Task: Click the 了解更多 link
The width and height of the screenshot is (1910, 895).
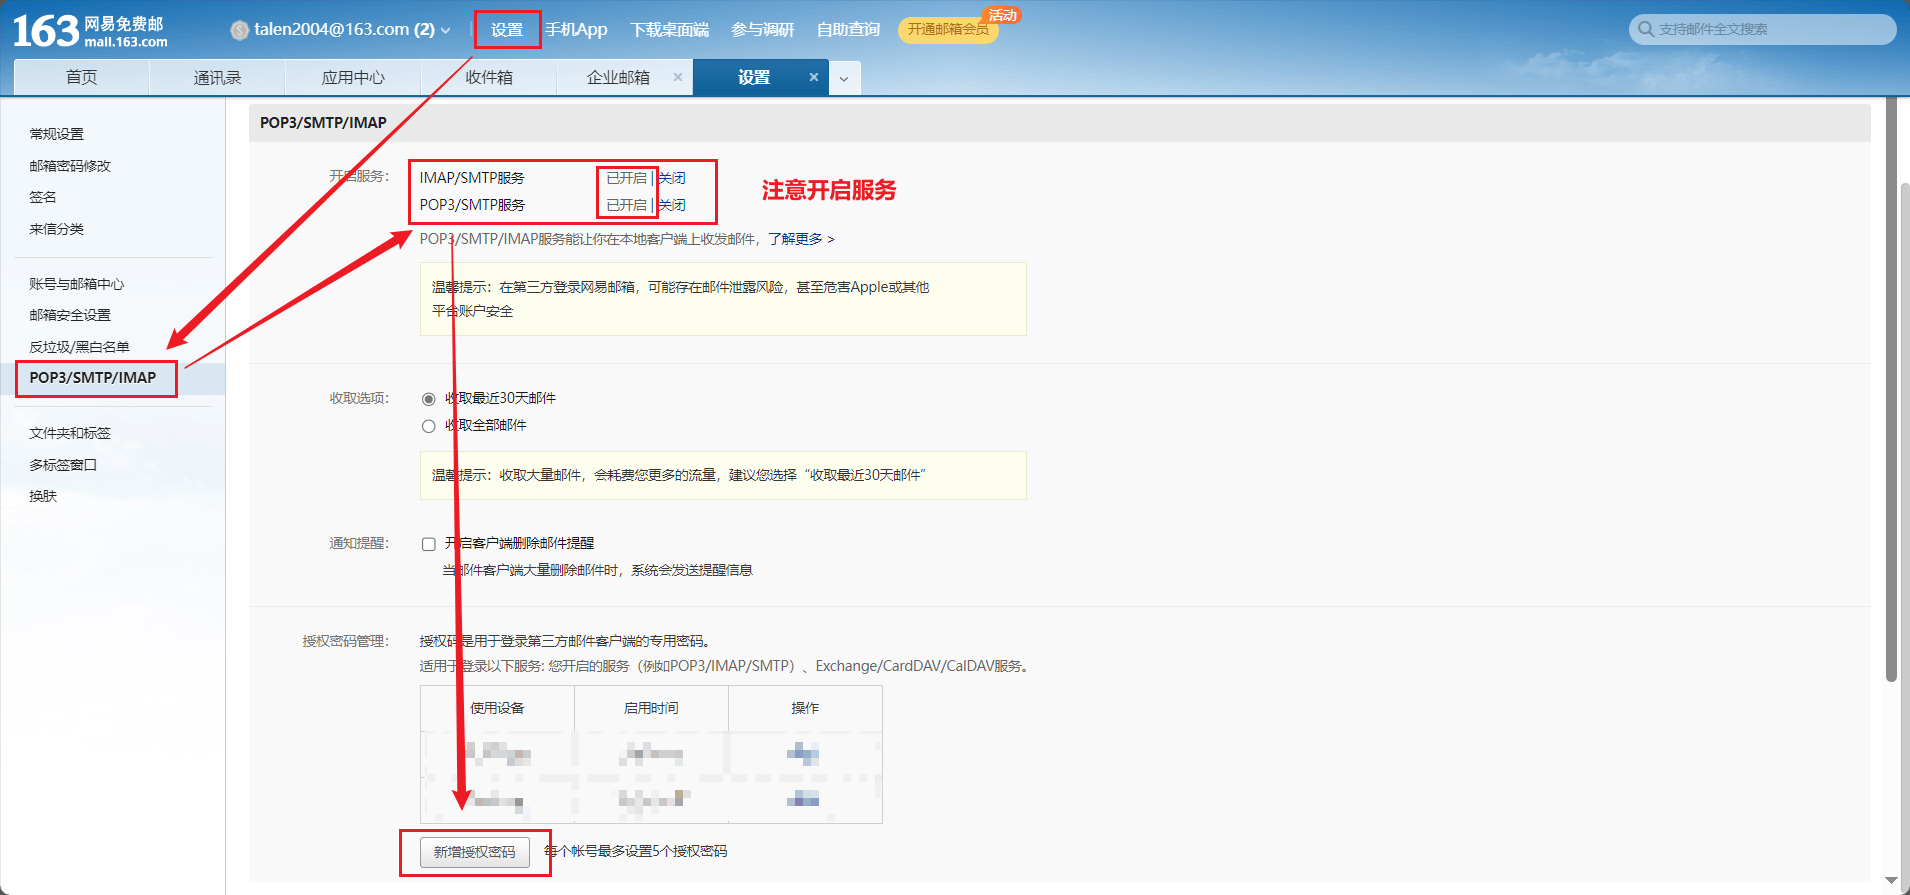Action: (x=800, y=239)
